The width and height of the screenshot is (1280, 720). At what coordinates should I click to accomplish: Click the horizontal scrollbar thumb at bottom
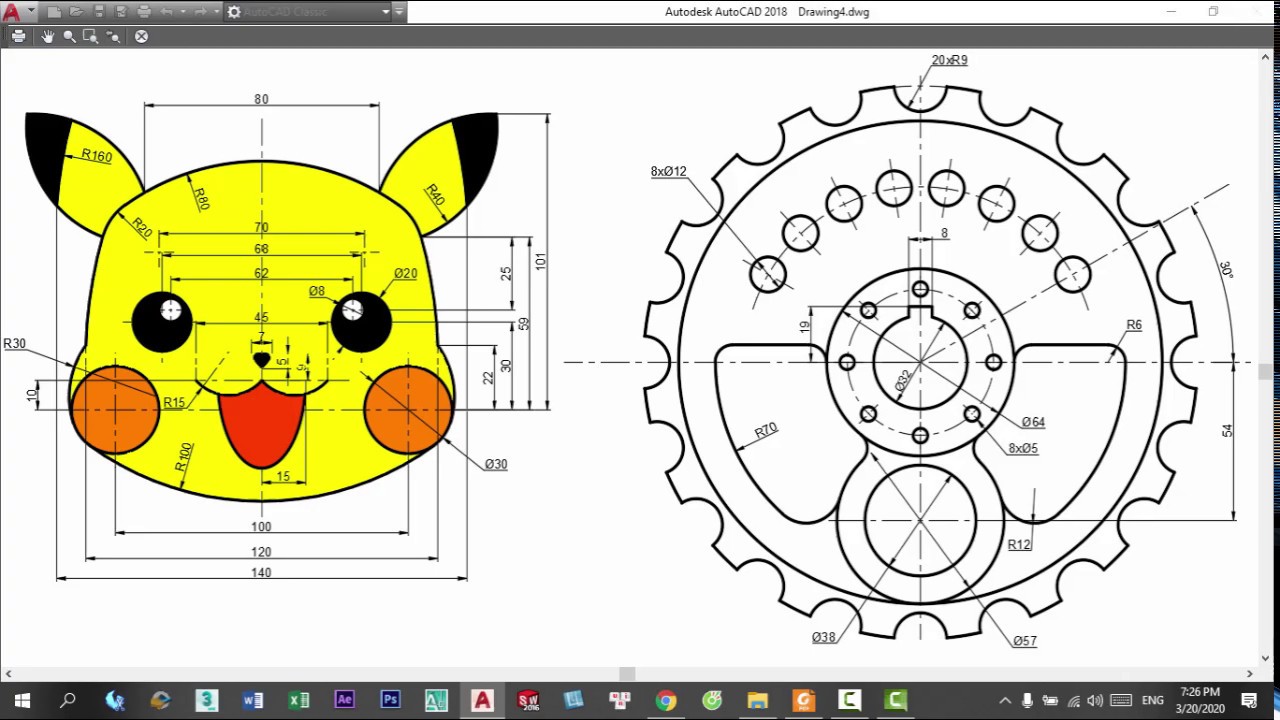pyautogui.click(x=627, y=674)
